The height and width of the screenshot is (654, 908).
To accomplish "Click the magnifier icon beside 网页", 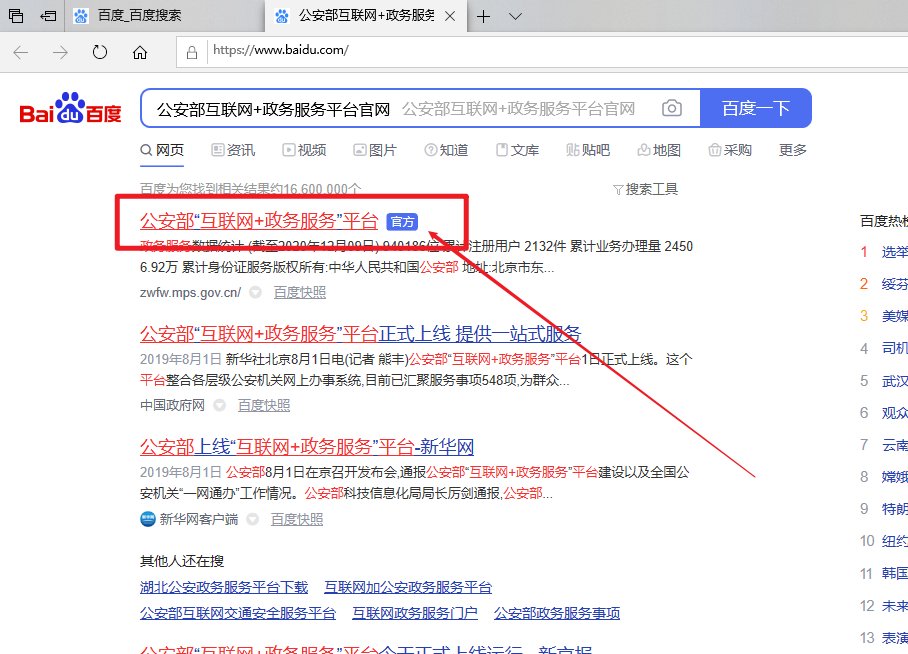I will [x=146, y=151].
